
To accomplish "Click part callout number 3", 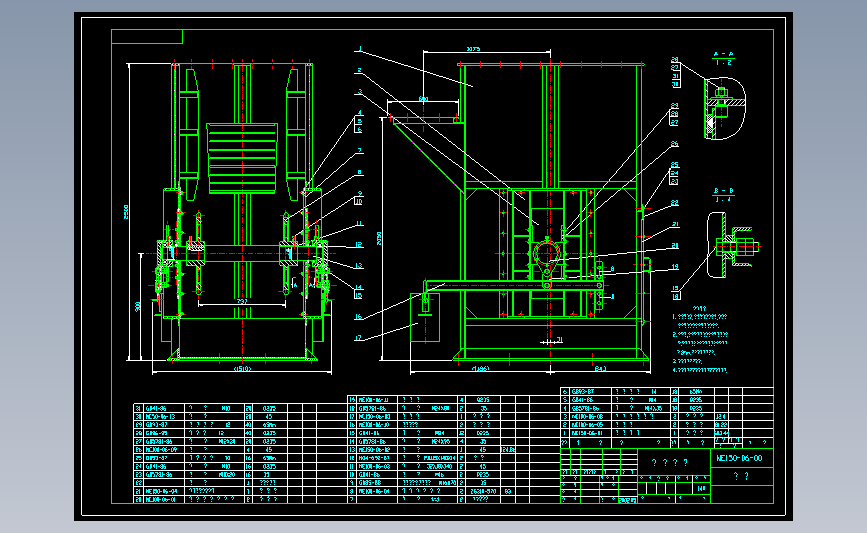I will (359, 92).
